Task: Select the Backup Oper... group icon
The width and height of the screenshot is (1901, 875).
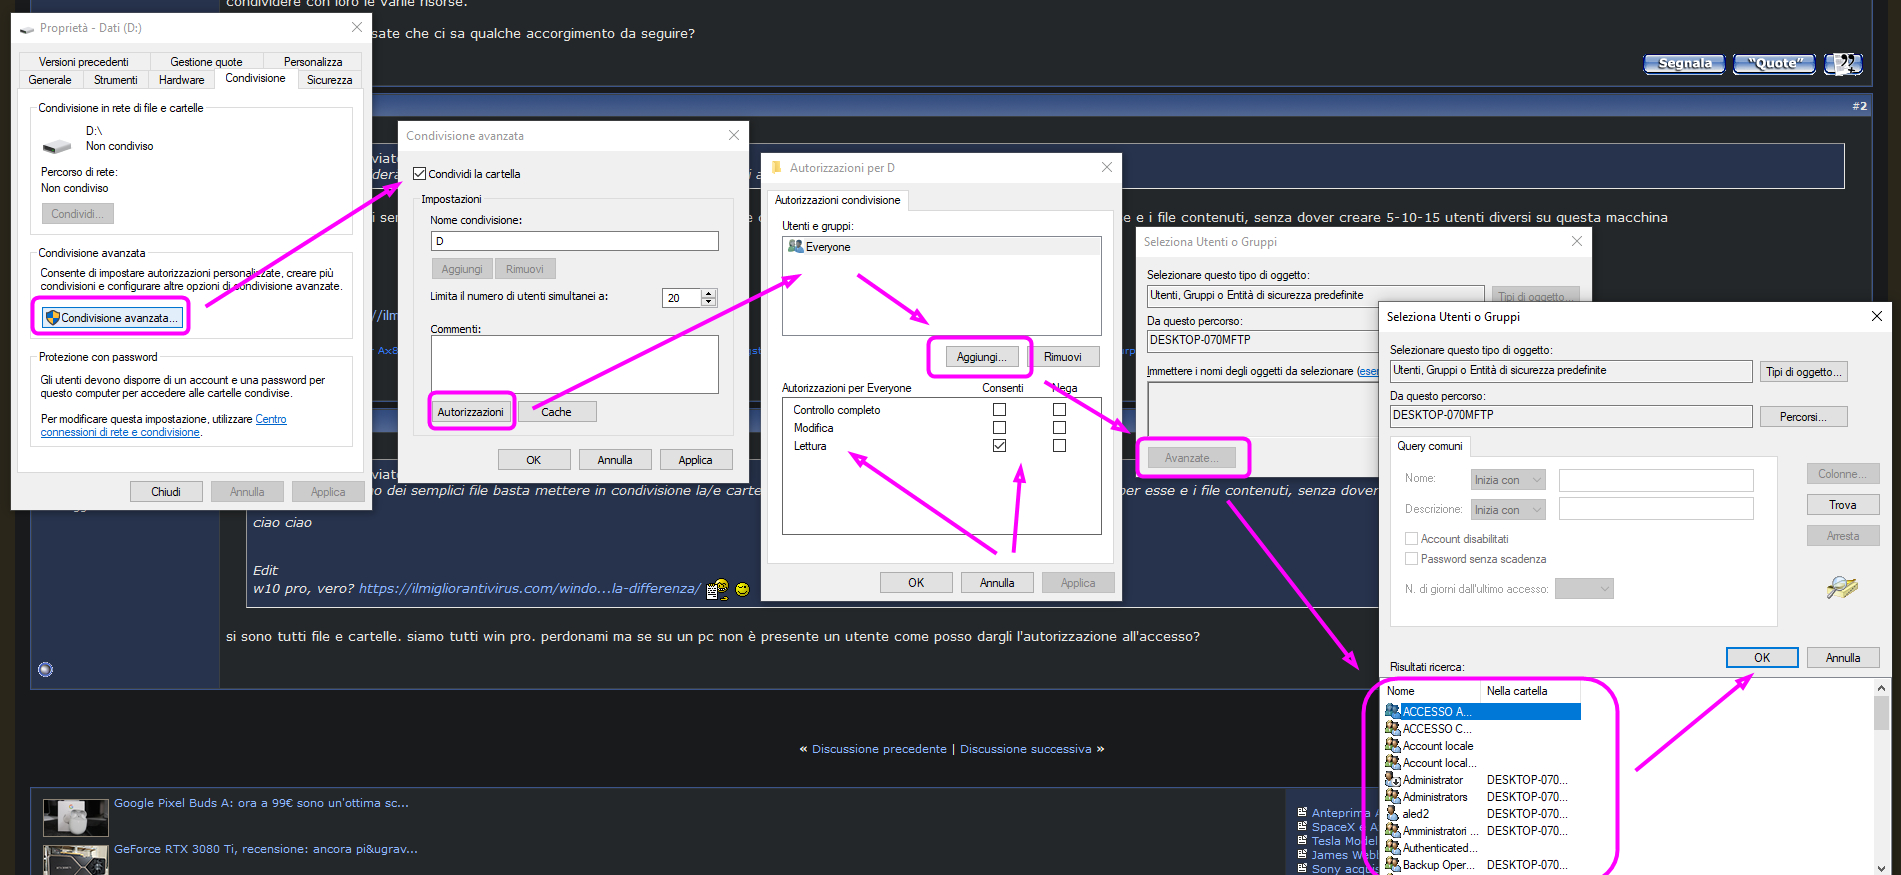Action: click(x=1392, y=864)
